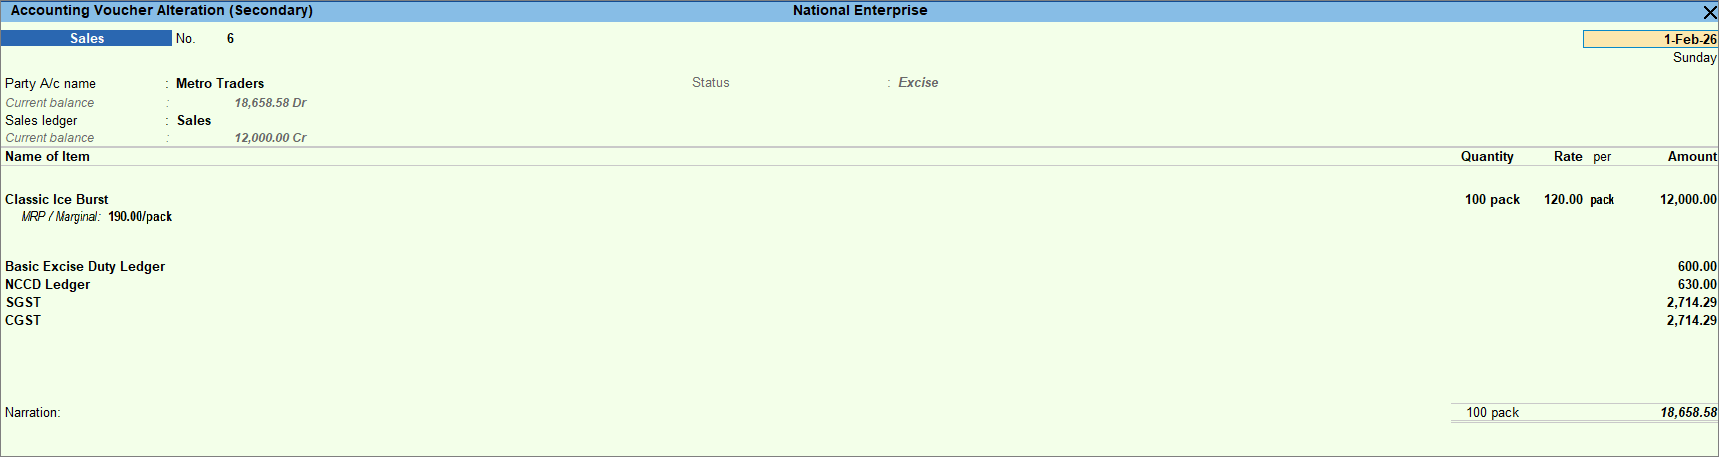1719x457 pixels.
Task: Click the Basic Excise Duty amount 600.00
Action: pyautogui.click(x=1696, y=267)
